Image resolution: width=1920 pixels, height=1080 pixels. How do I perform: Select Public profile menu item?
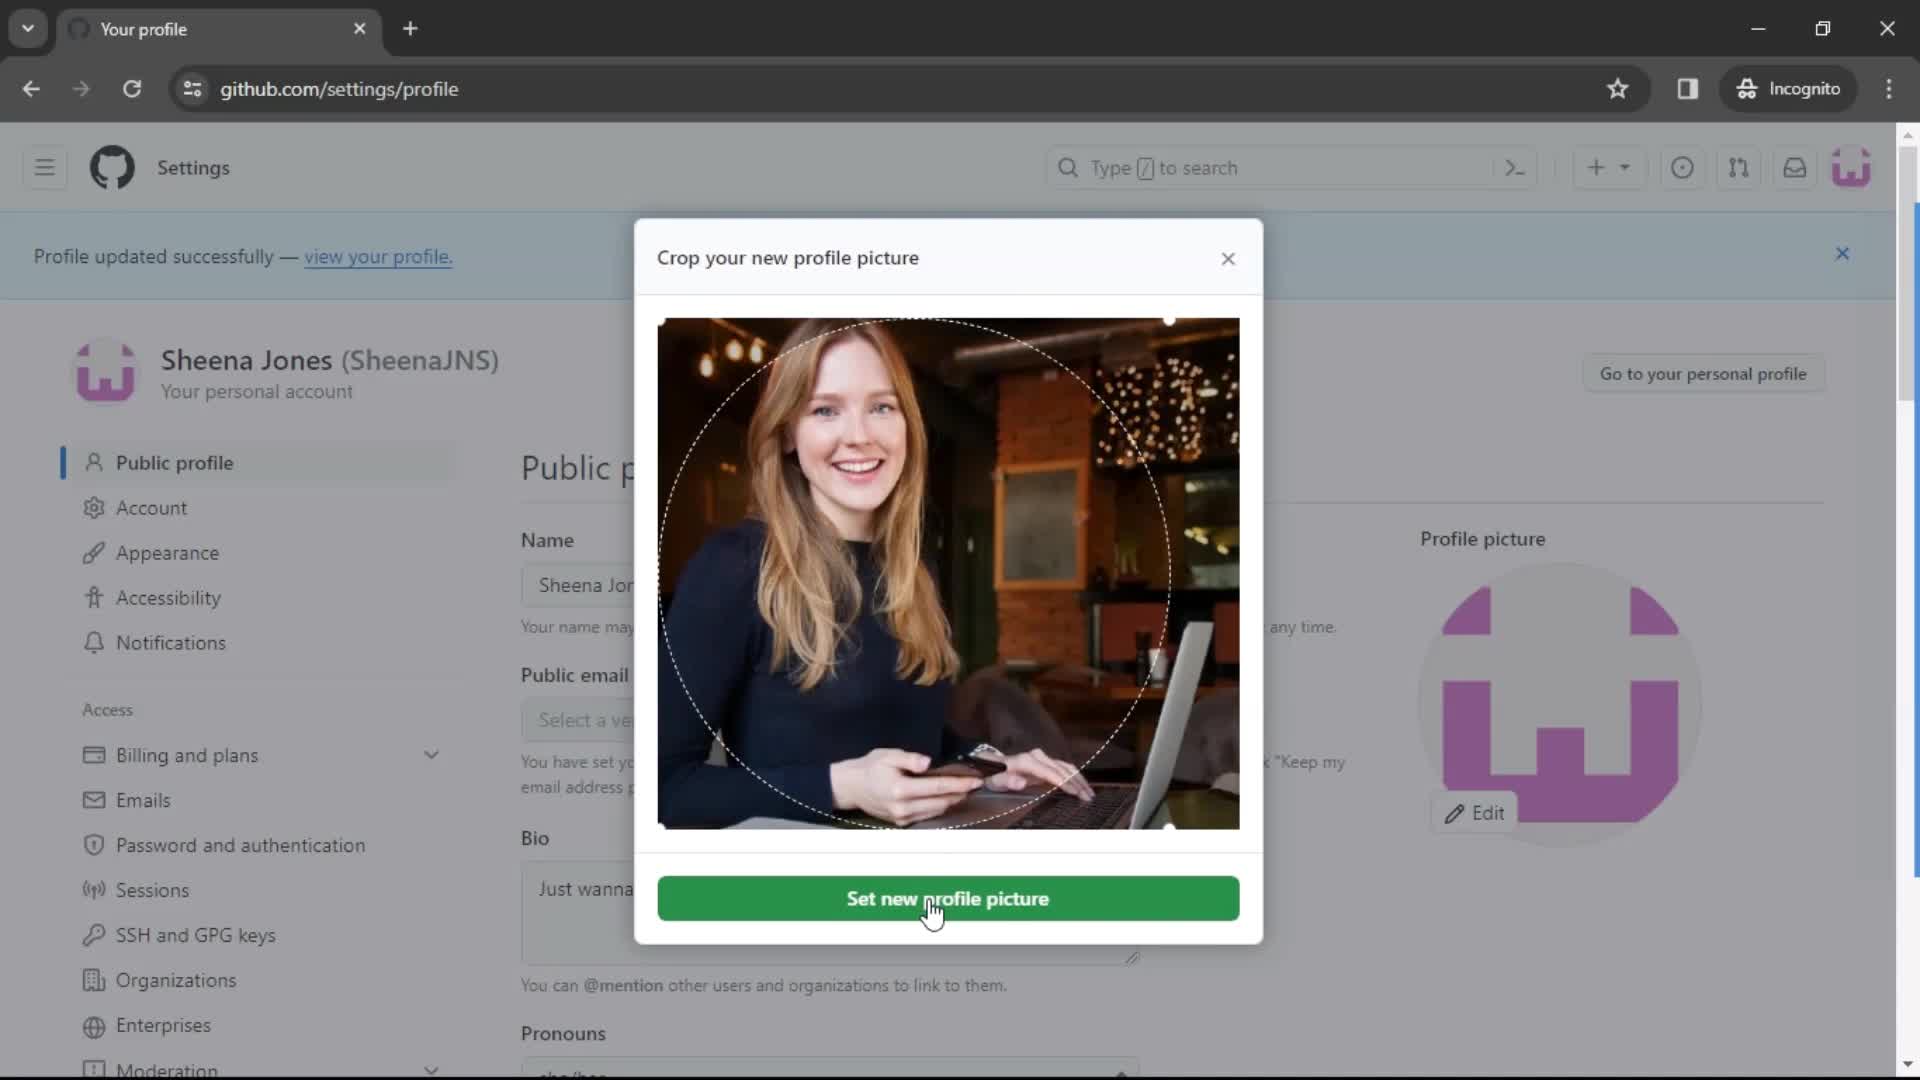174,462
